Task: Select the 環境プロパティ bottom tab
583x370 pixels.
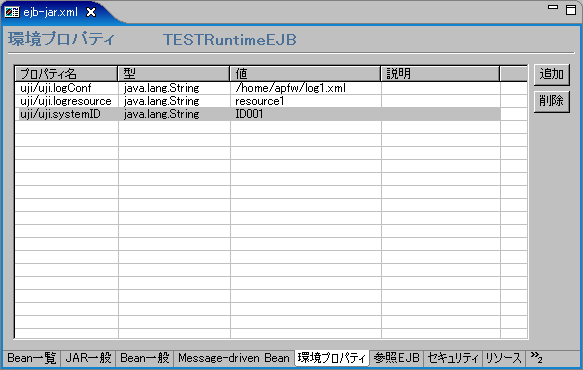Action: [332, 358]
